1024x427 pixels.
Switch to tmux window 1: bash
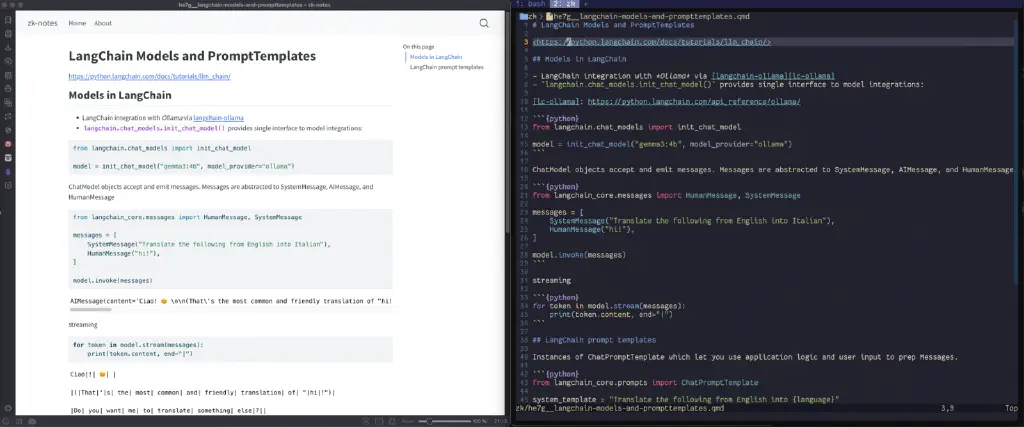coord(530,4)
